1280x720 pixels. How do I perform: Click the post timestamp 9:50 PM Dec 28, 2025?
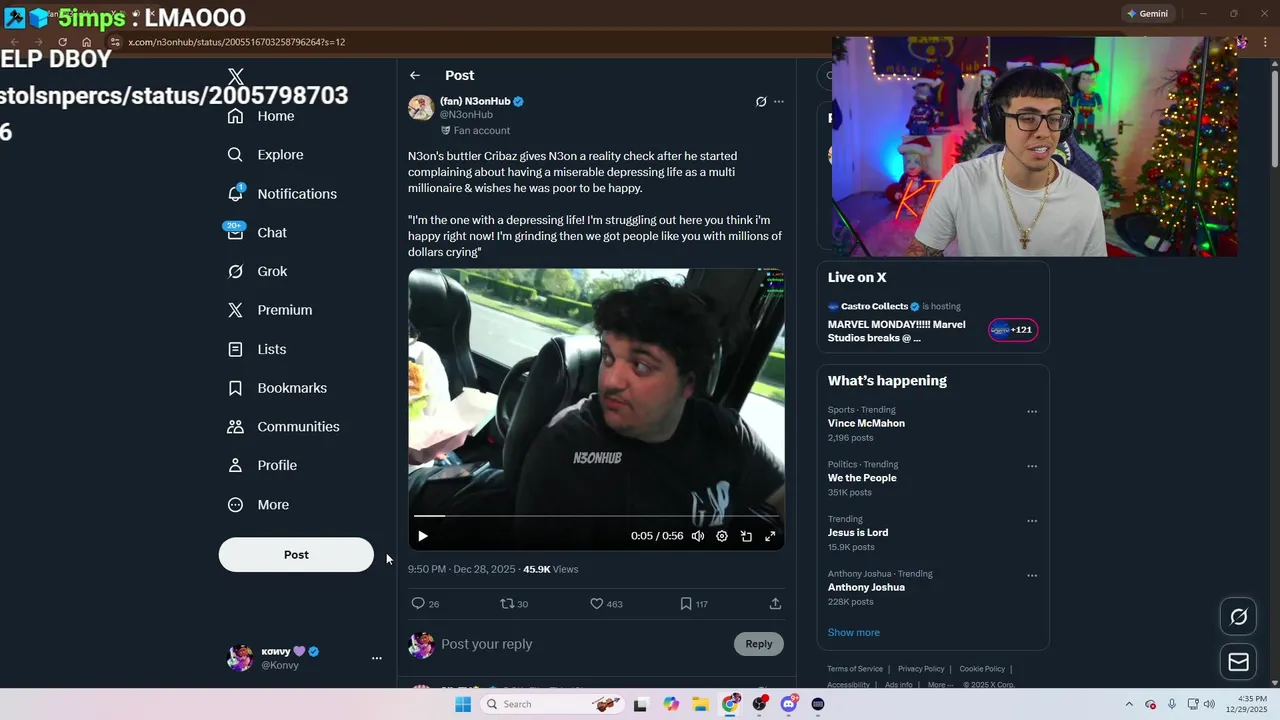(x=462, y=569)
